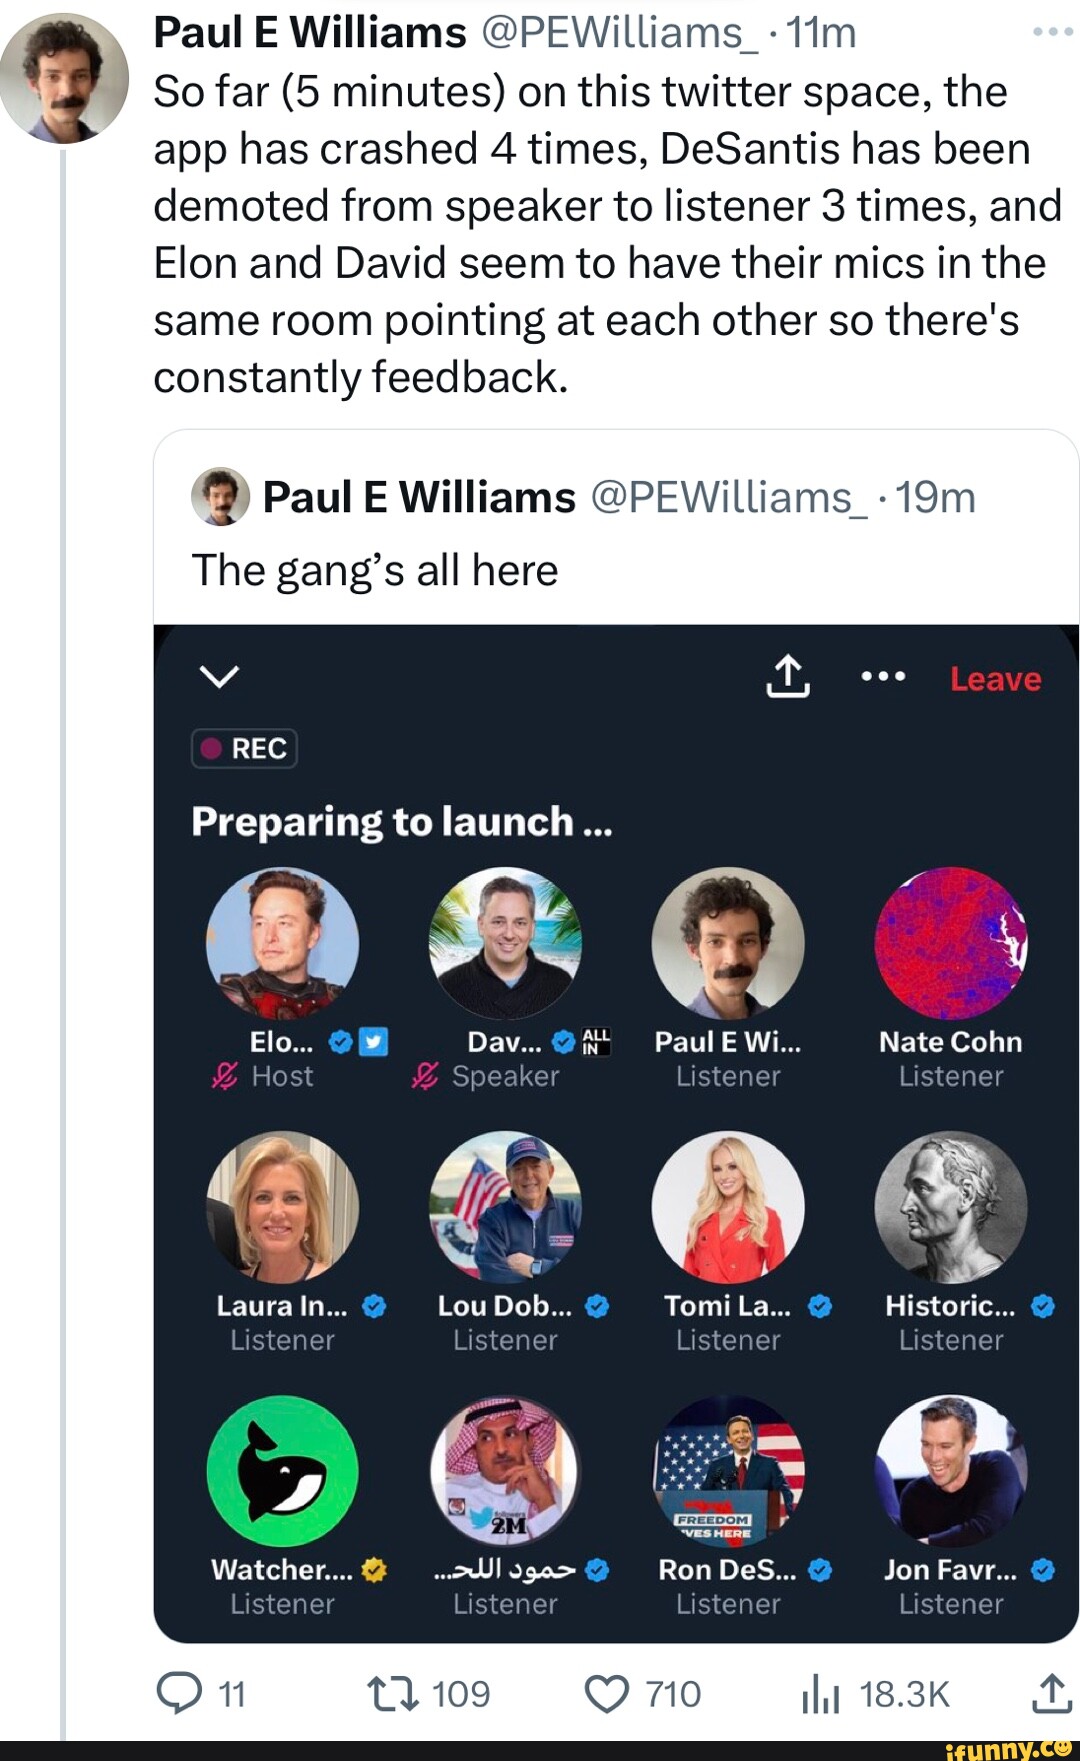Image resolution: width=1080 pixels, height=1761 pixels.
Task: Tap the Space share icon beside Leave
Action: tap(788, 677)
